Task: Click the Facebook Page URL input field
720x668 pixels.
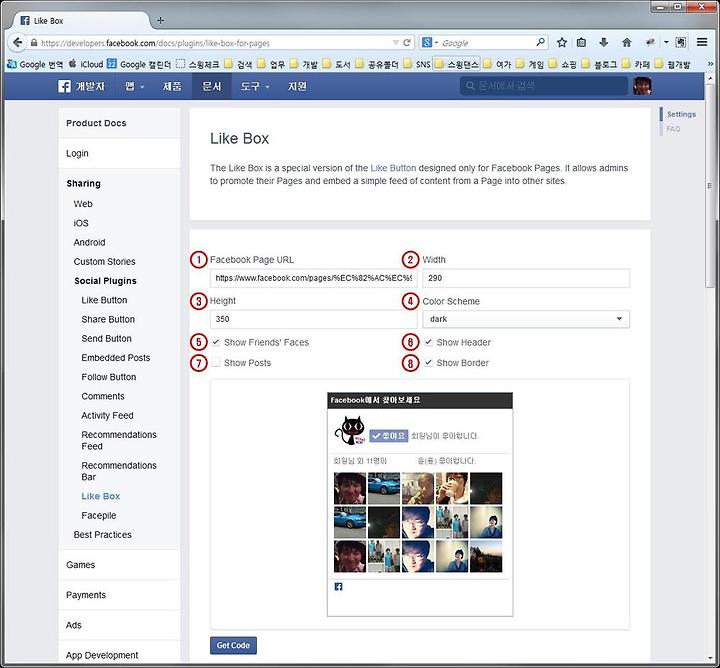Action: (314, 278)
